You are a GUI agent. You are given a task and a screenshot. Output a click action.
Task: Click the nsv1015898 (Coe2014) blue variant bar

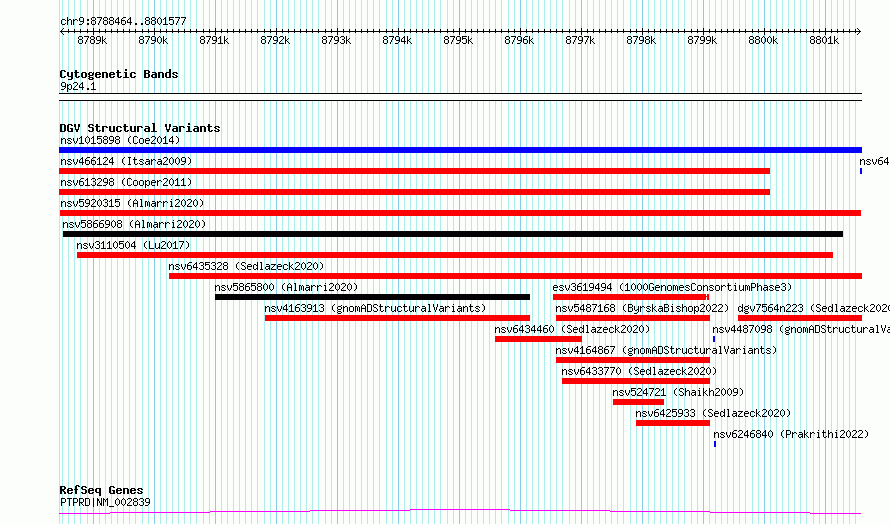(460, 150)
